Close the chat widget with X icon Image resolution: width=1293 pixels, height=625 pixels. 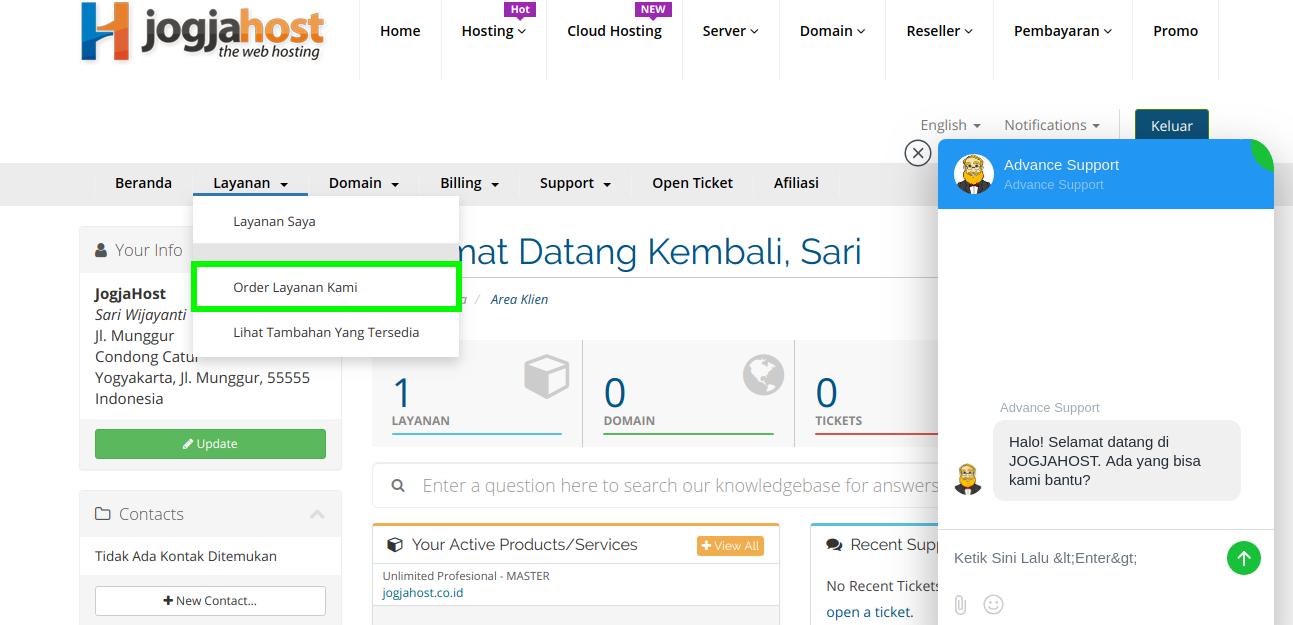(x=917, y=153)
